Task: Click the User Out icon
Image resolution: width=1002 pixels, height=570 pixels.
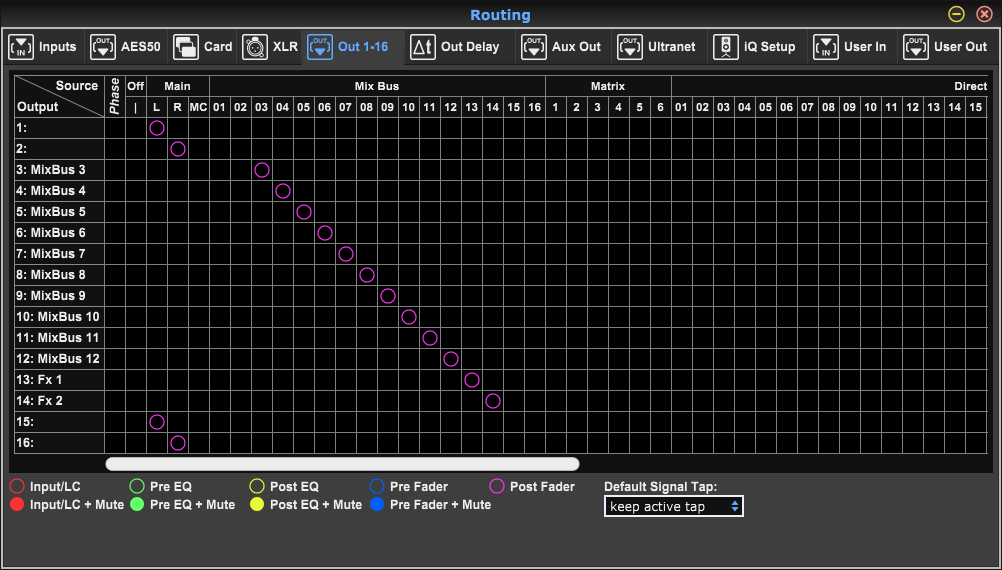Action: pyautogui.click(x=916, y=47)
